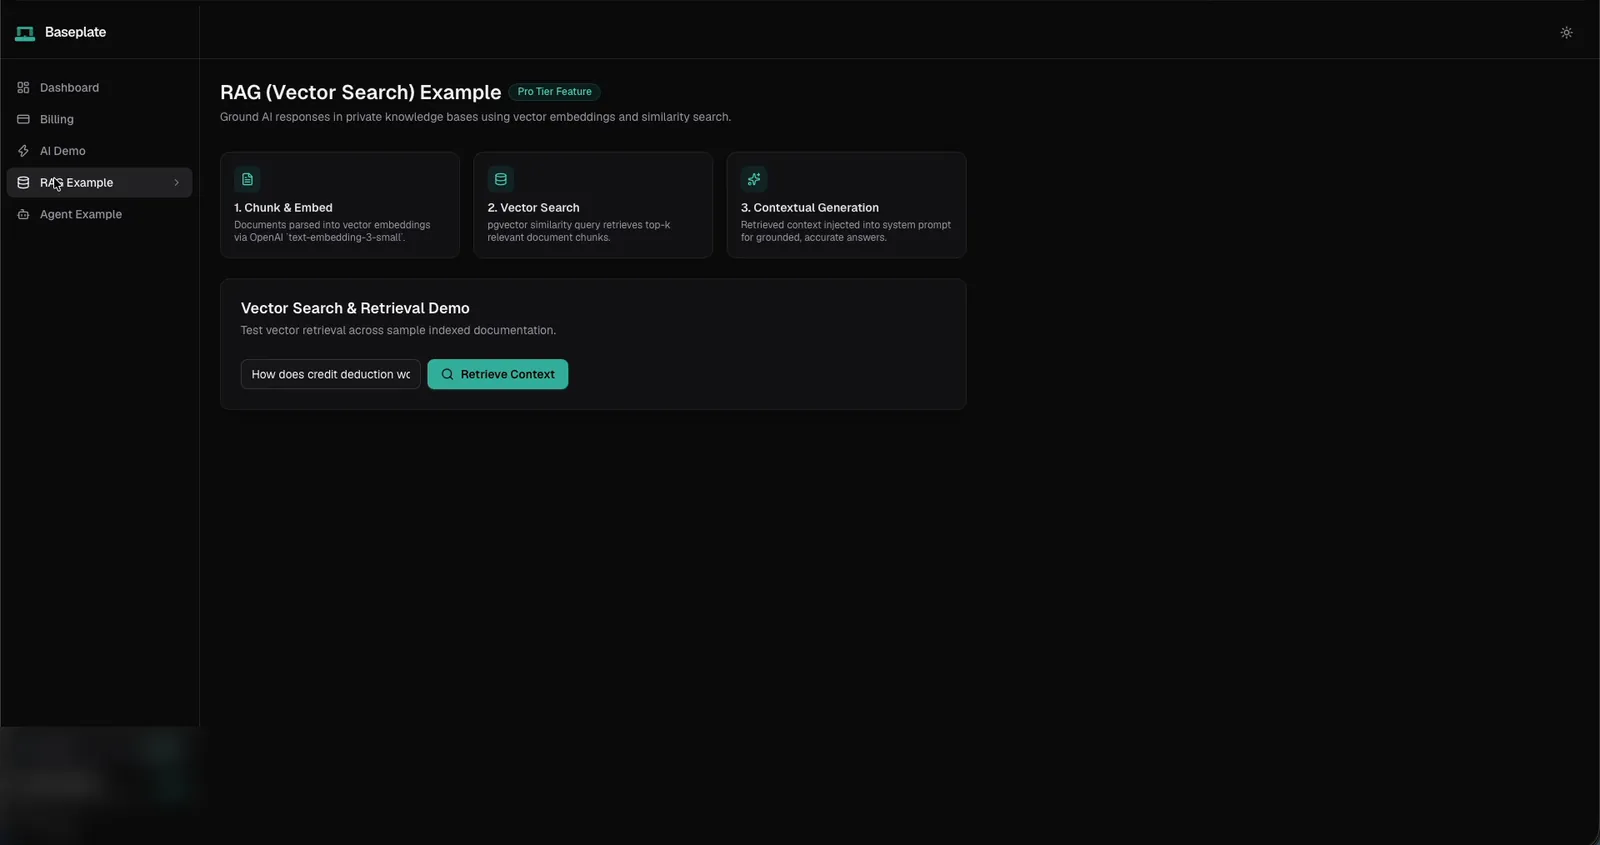
Task: Click 'Test vector retrieval across sample indexed documentation' text
Action: coord(398,331)
